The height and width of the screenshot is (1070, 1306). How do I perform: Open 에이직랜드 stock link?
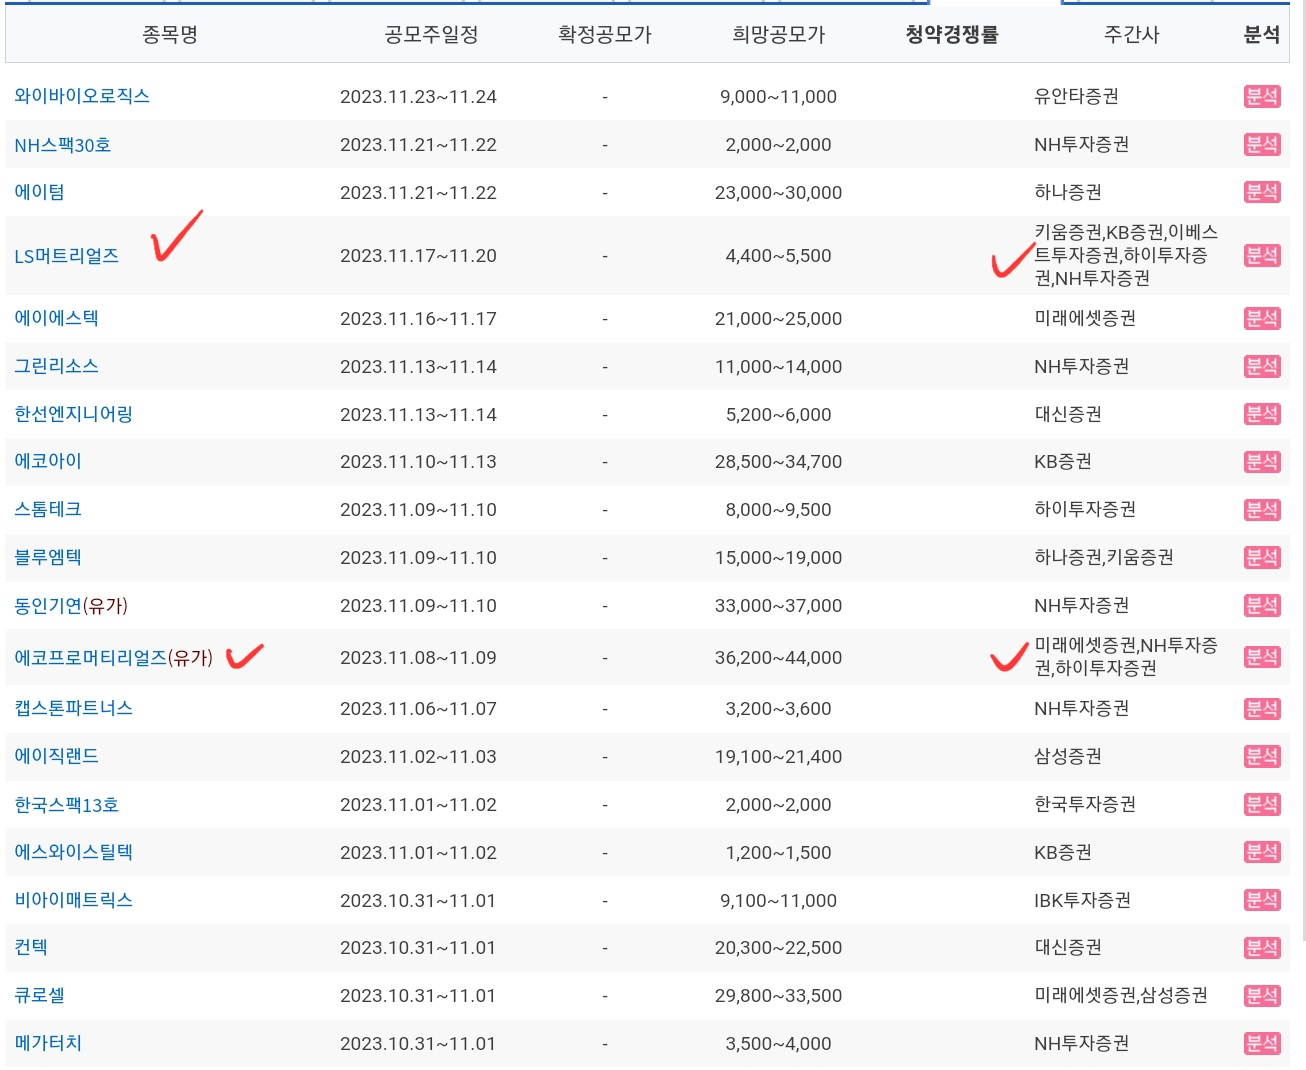[x=56, y=756]
